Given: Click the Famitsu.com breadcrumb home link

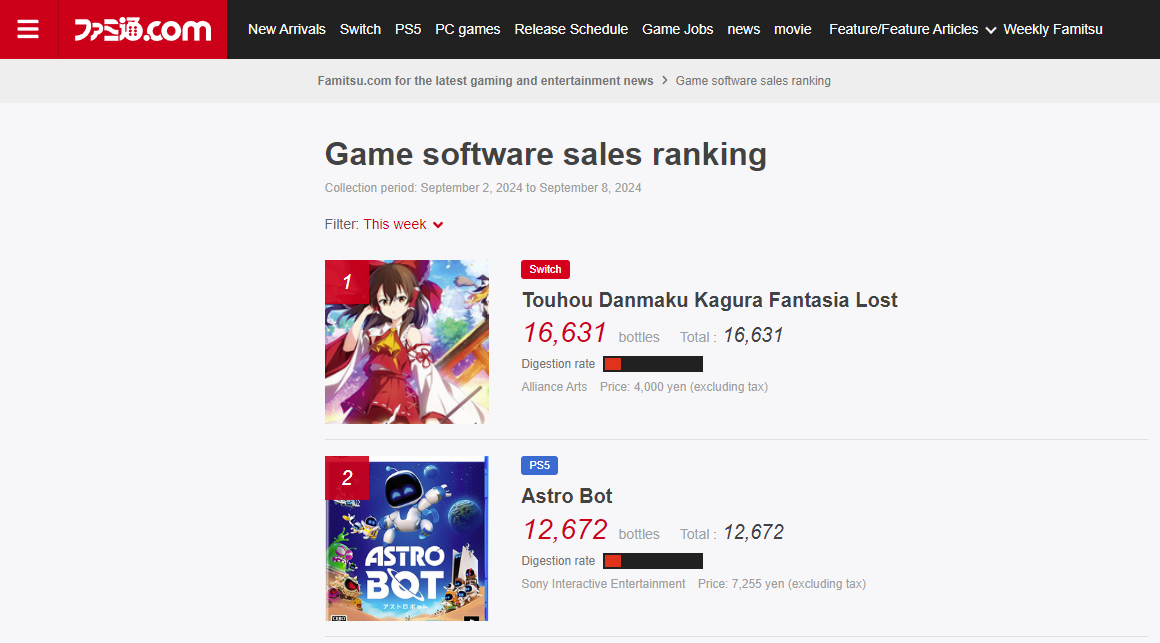Looking at the screenshot, I should 485,81.
